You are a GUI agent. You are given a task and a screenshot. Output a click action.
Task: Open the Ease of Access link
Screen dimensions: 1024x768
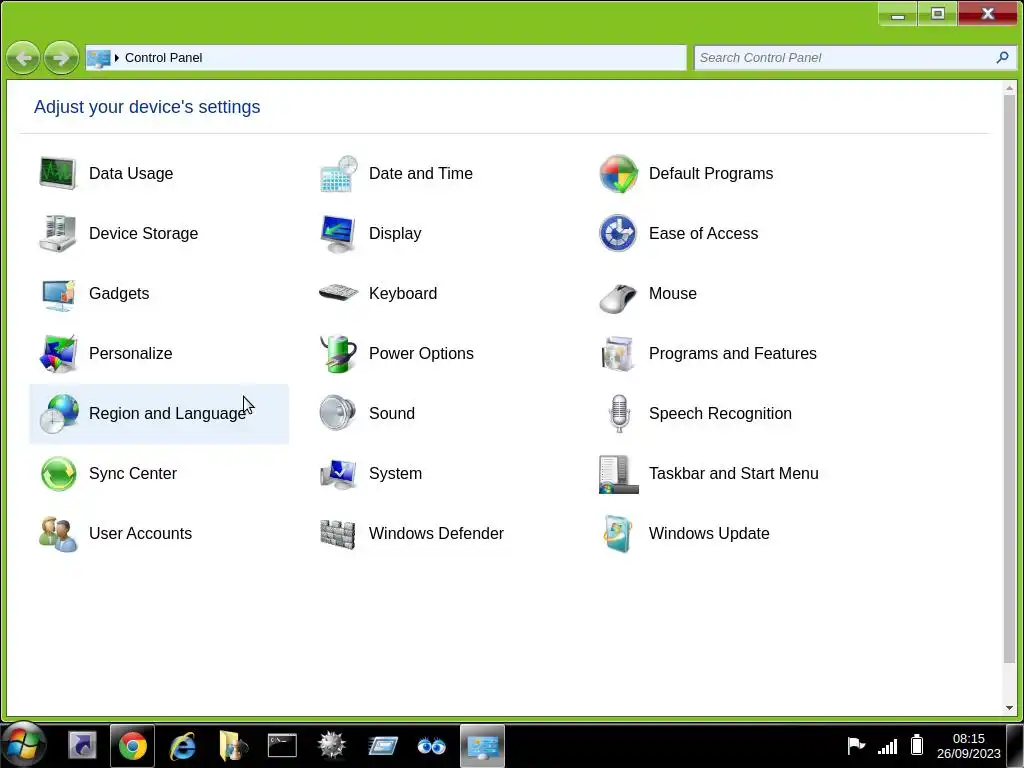pos(703,234)
